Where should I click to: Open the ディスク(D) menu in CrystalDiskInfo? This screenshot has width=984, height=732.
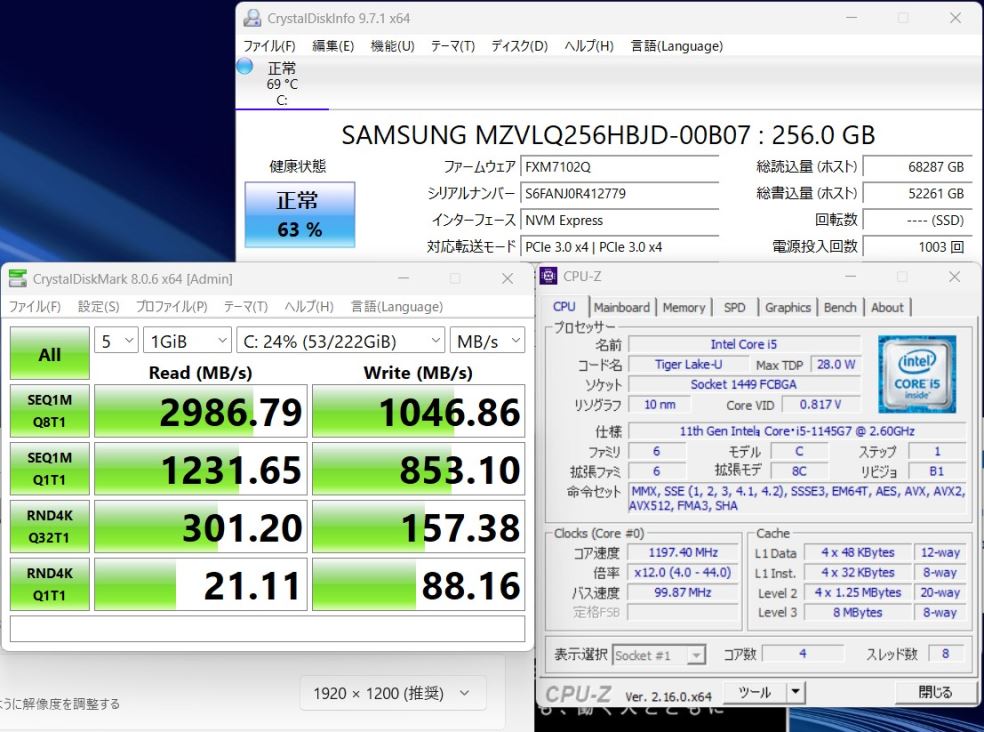[x=519, y=46]
